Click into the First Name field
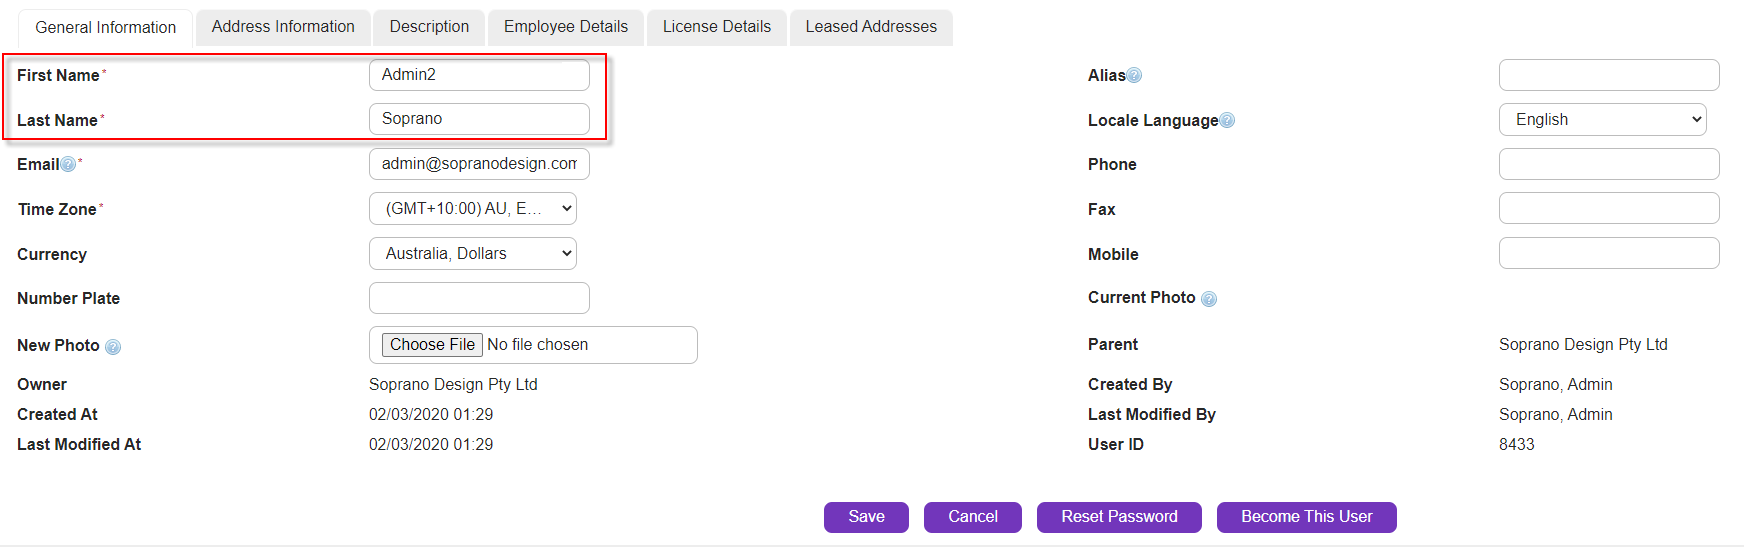This screenshot has height=547, width=1744. click(479, 75)
